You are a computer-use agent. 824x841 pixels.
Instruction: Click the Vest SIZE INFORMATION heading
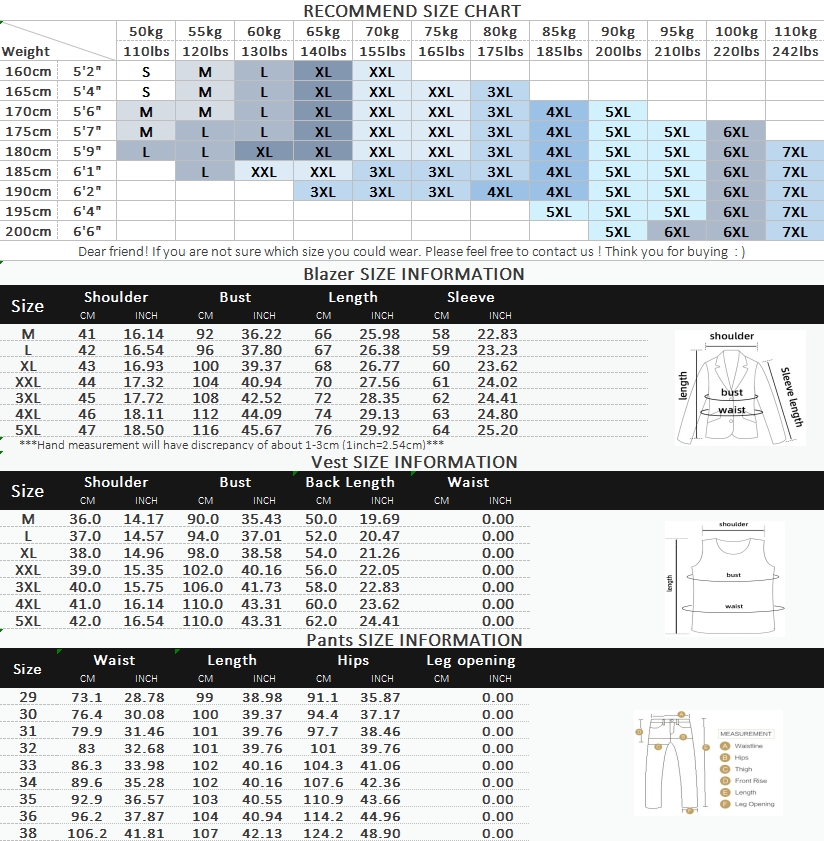[x=414, y=462]
